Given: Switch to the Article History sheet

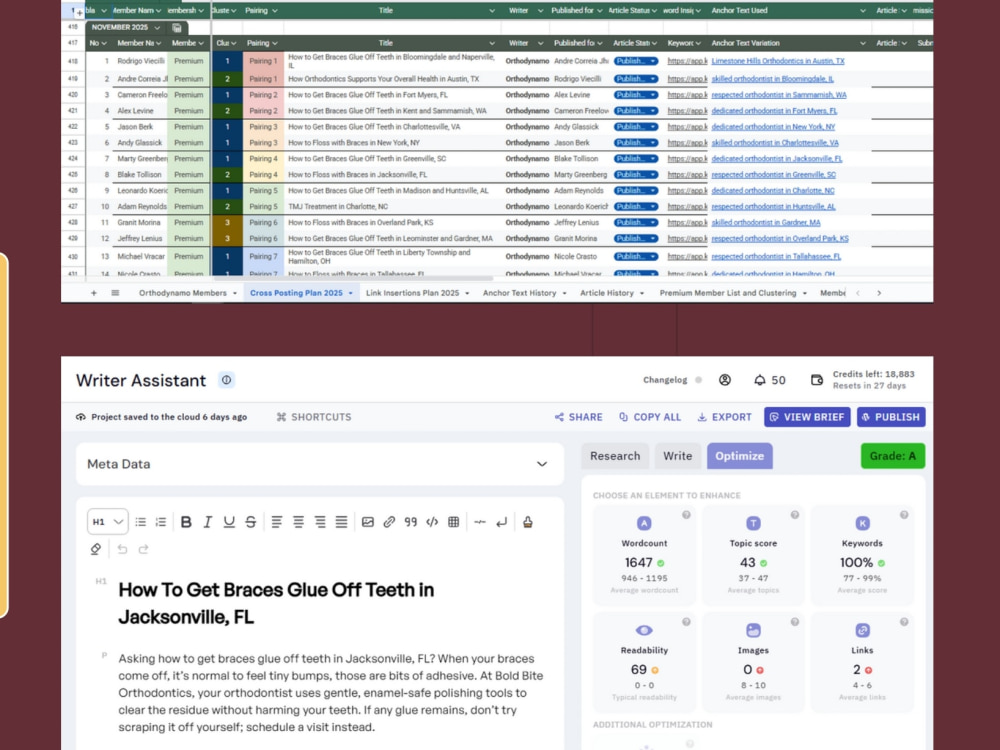Looking at the screenshot, I should tap(607, 293).
